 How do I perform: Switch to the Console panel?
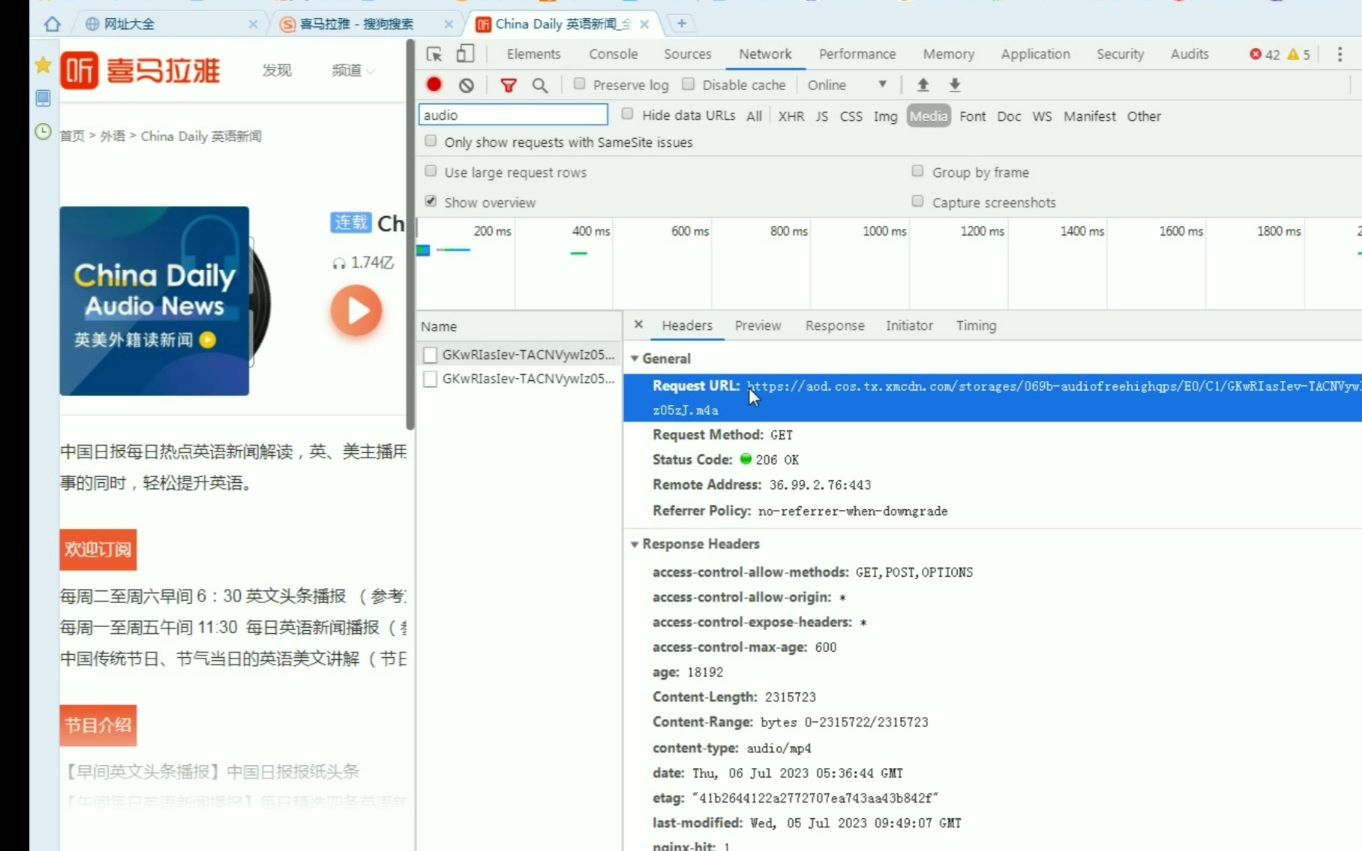[x=613, y=54]
